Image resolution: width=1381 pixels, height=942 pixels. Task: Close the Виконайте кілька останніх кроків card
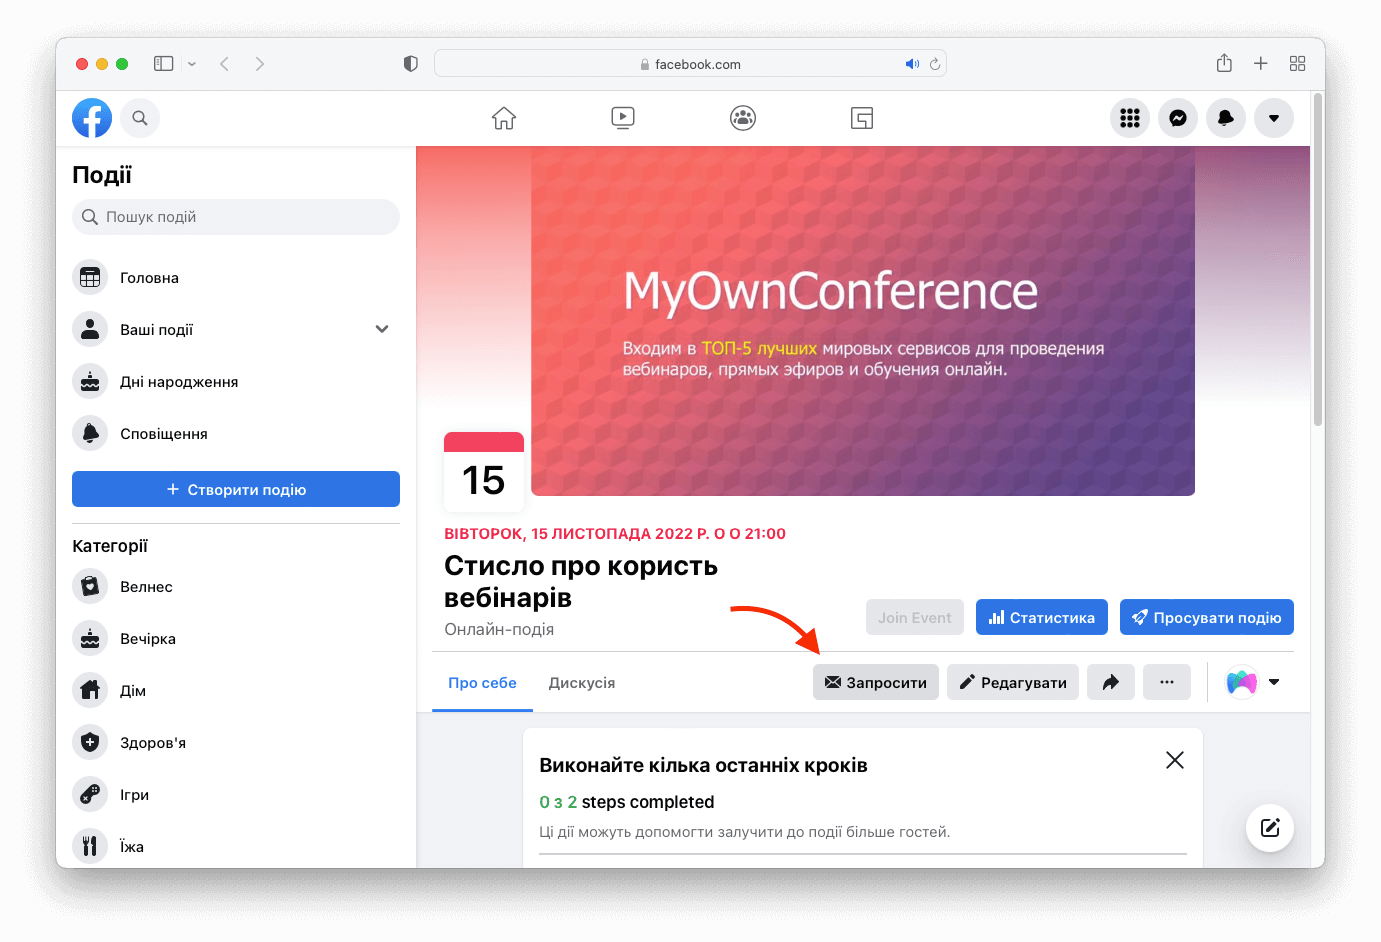[1175, 760]
